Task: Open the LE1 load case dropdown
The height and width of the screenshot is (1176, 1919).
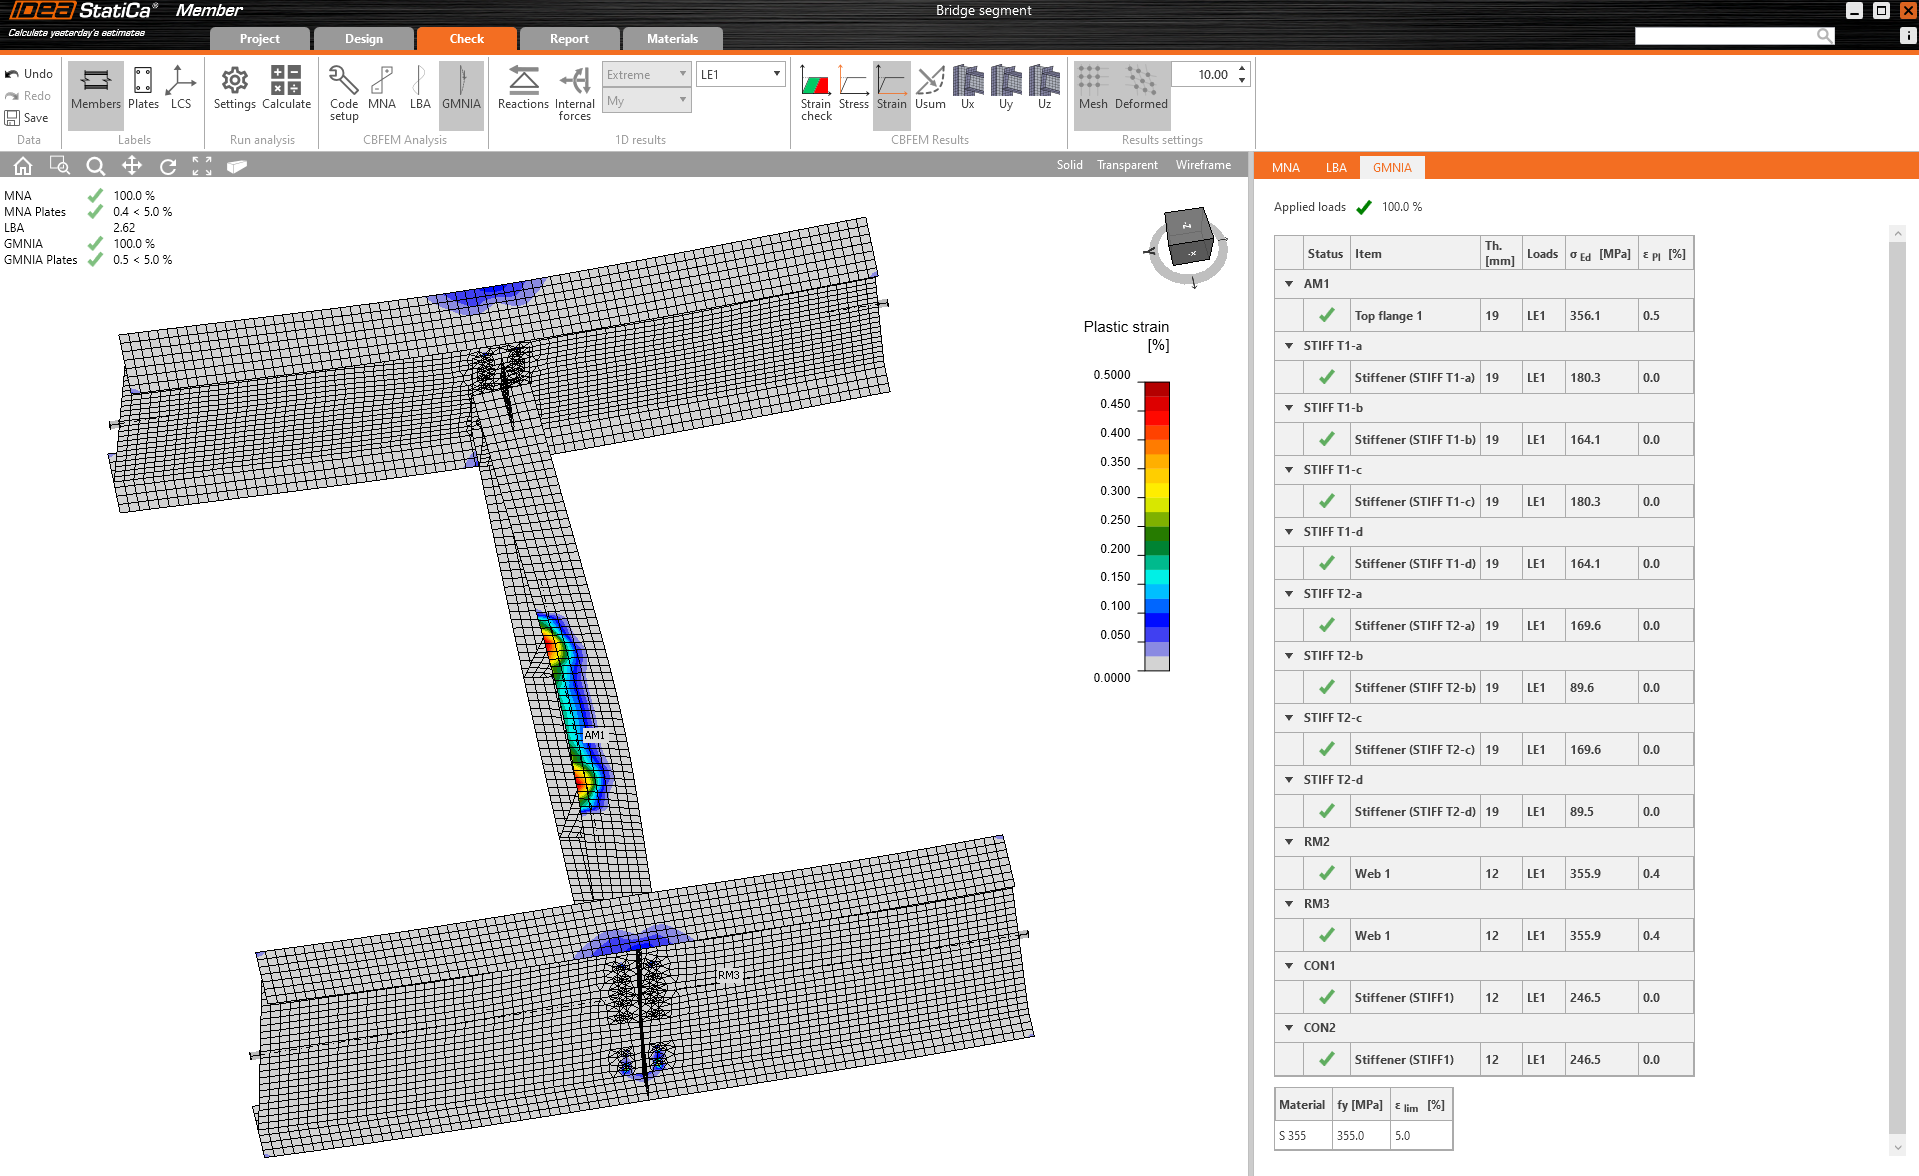Action: point(740,74)
